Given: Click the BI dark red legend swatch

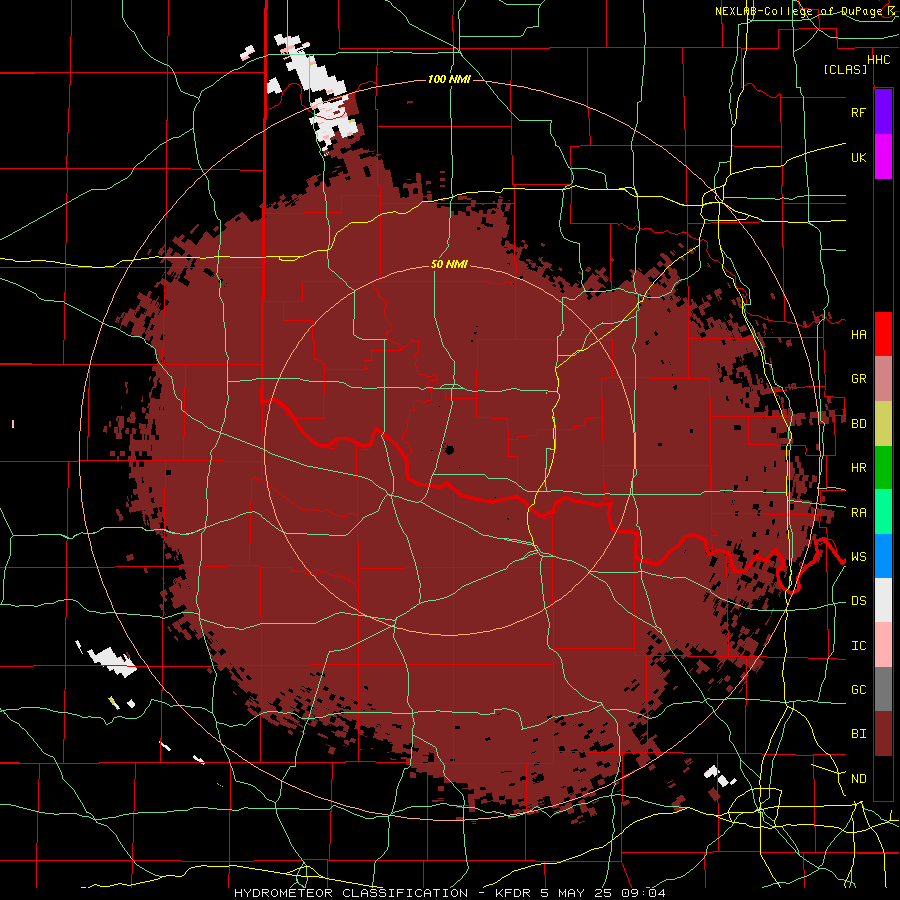Looking at the screenshot, I should tap(883, 734).
